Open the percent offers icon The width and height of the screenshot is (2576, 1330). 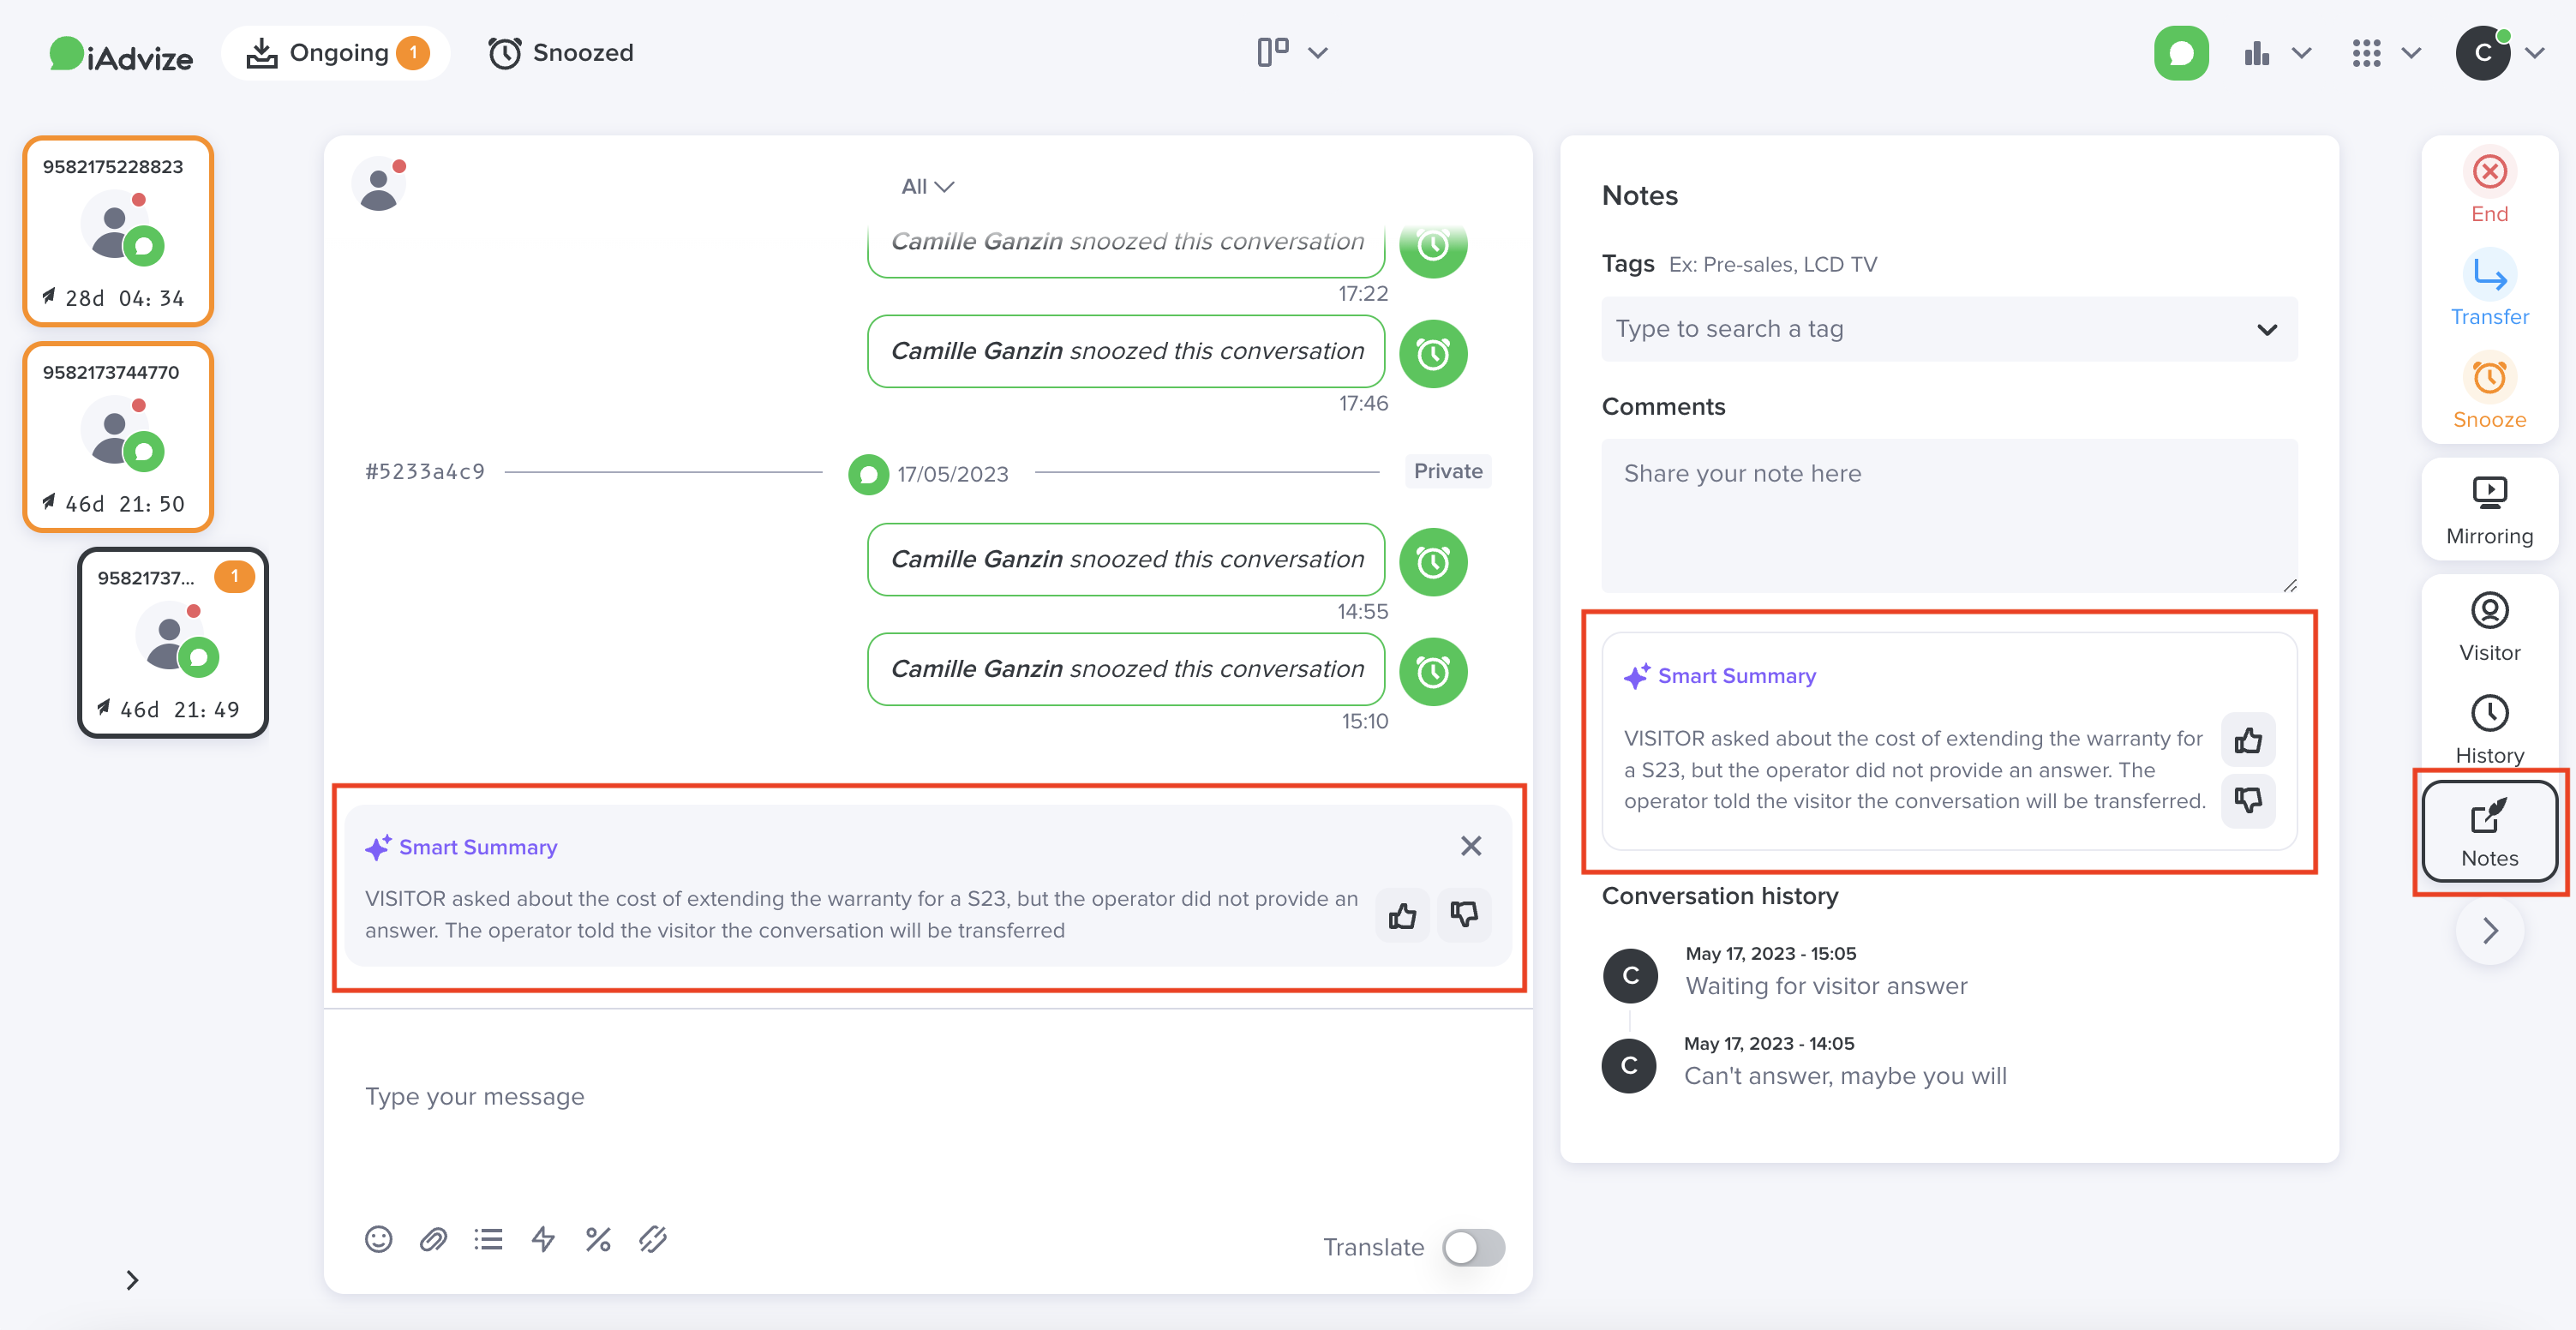(x=598, y=1240)
